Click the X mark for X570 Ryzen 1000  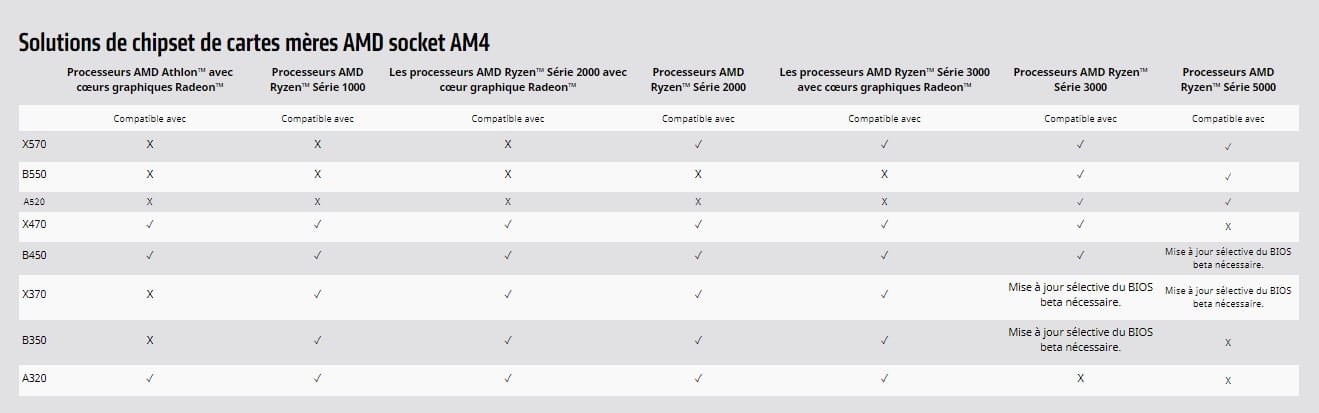pyautogui.click(x=317, y=144)
